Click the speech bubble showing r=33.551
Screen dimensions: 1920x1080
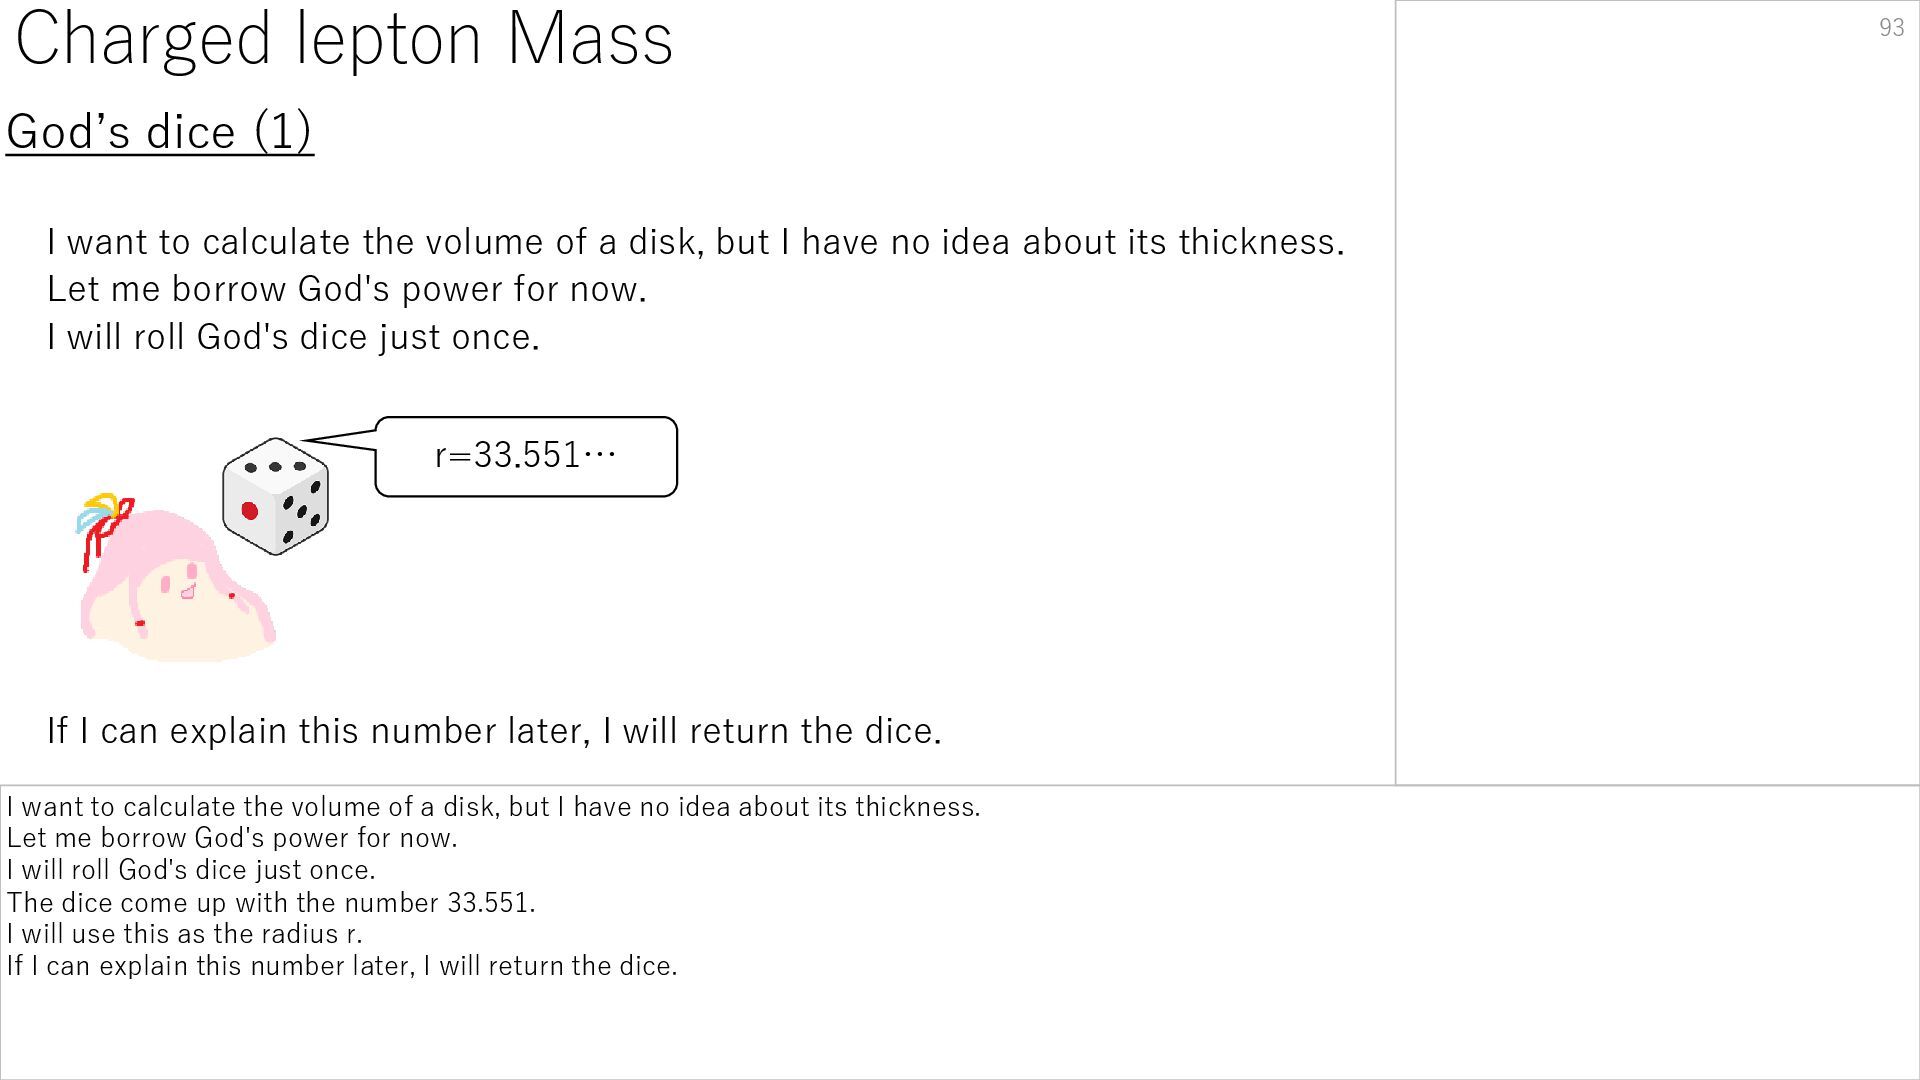(x=526, y=456)
